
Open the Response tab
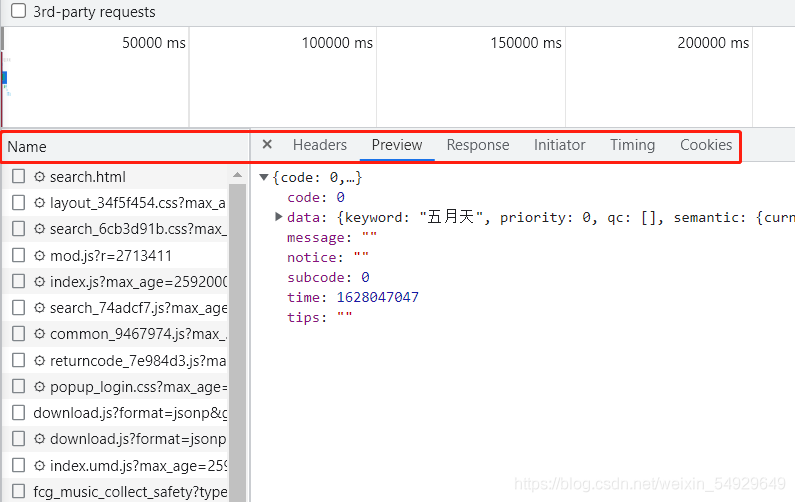[478, 145]
